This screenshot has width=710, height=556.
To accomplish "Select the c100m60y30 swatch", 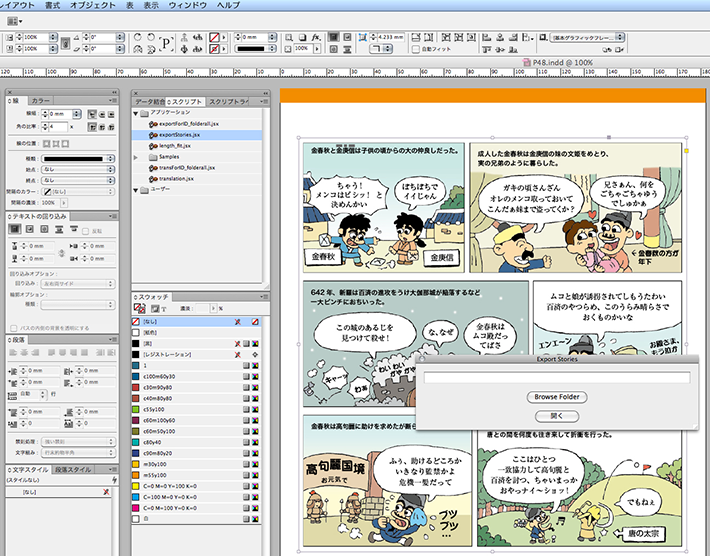I will pyautogui.click(x=196, y=376).
